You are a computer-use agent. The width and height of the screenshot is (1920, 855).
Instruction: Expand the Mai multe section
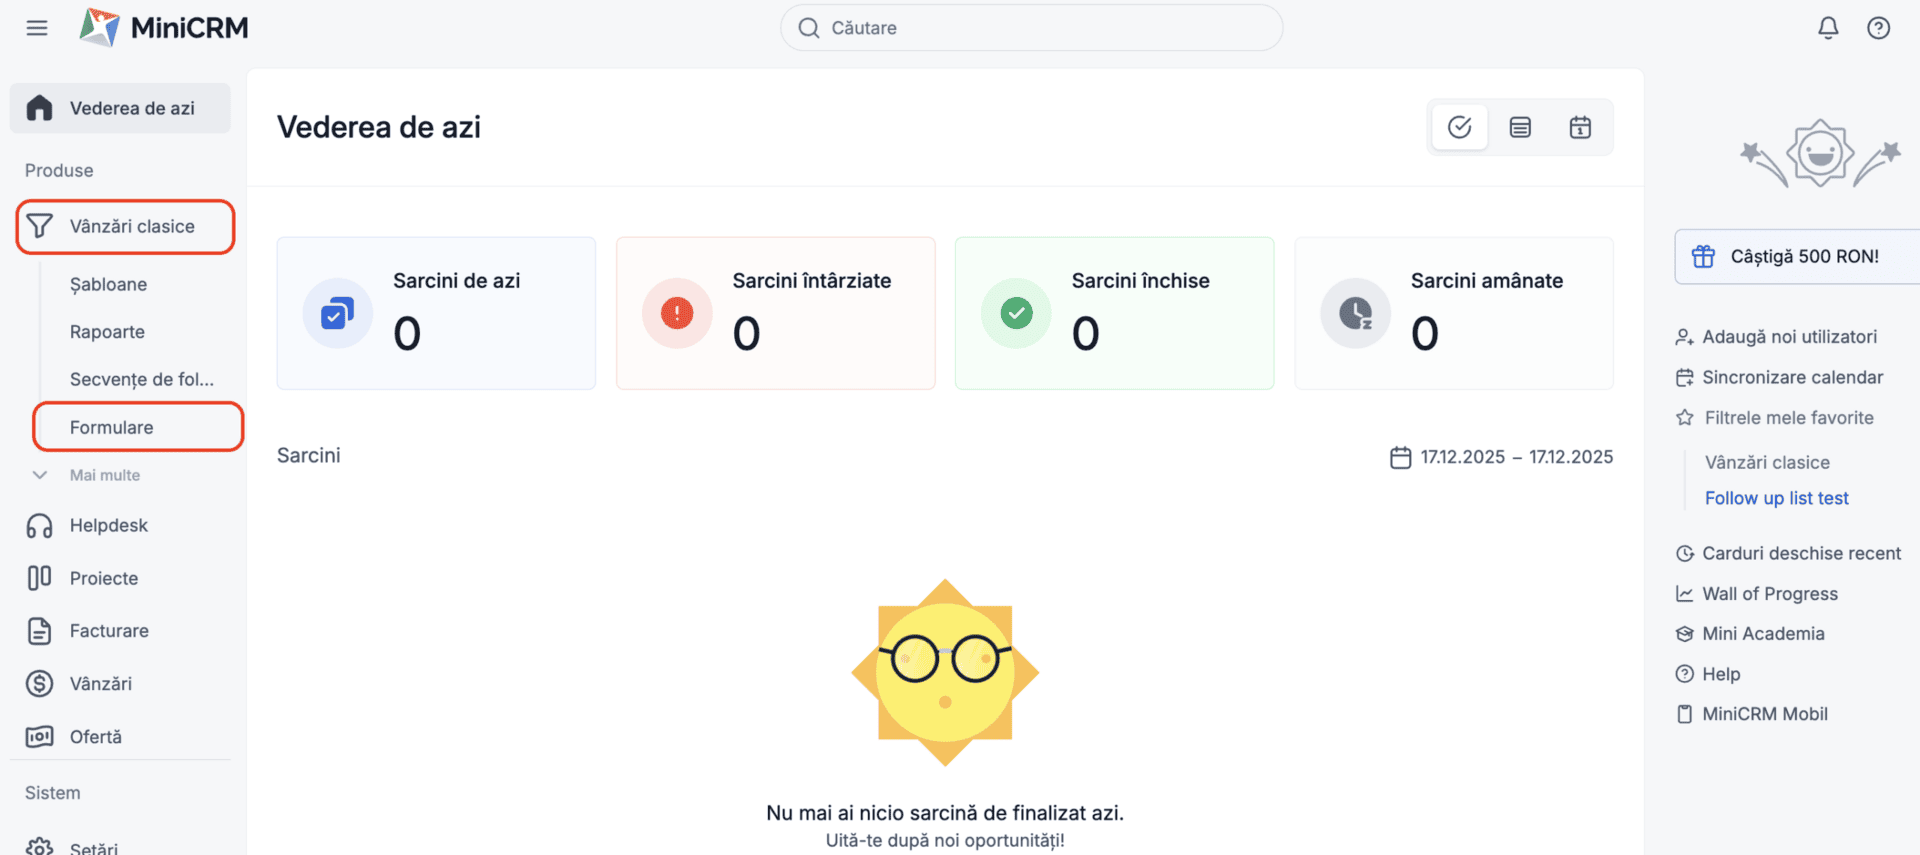104,475
